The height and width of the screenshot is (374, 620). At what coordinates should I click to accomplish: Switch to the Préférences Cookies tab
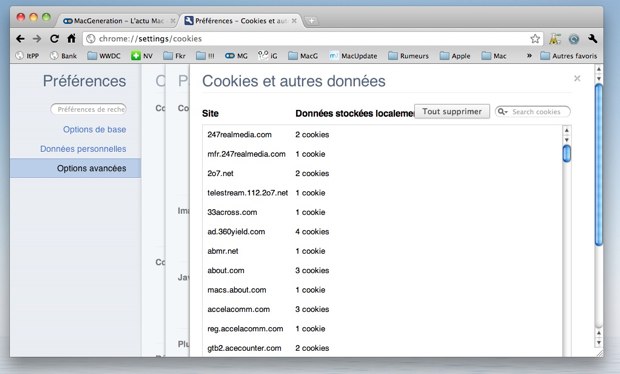pyautogui.click(x=241, y=21)
